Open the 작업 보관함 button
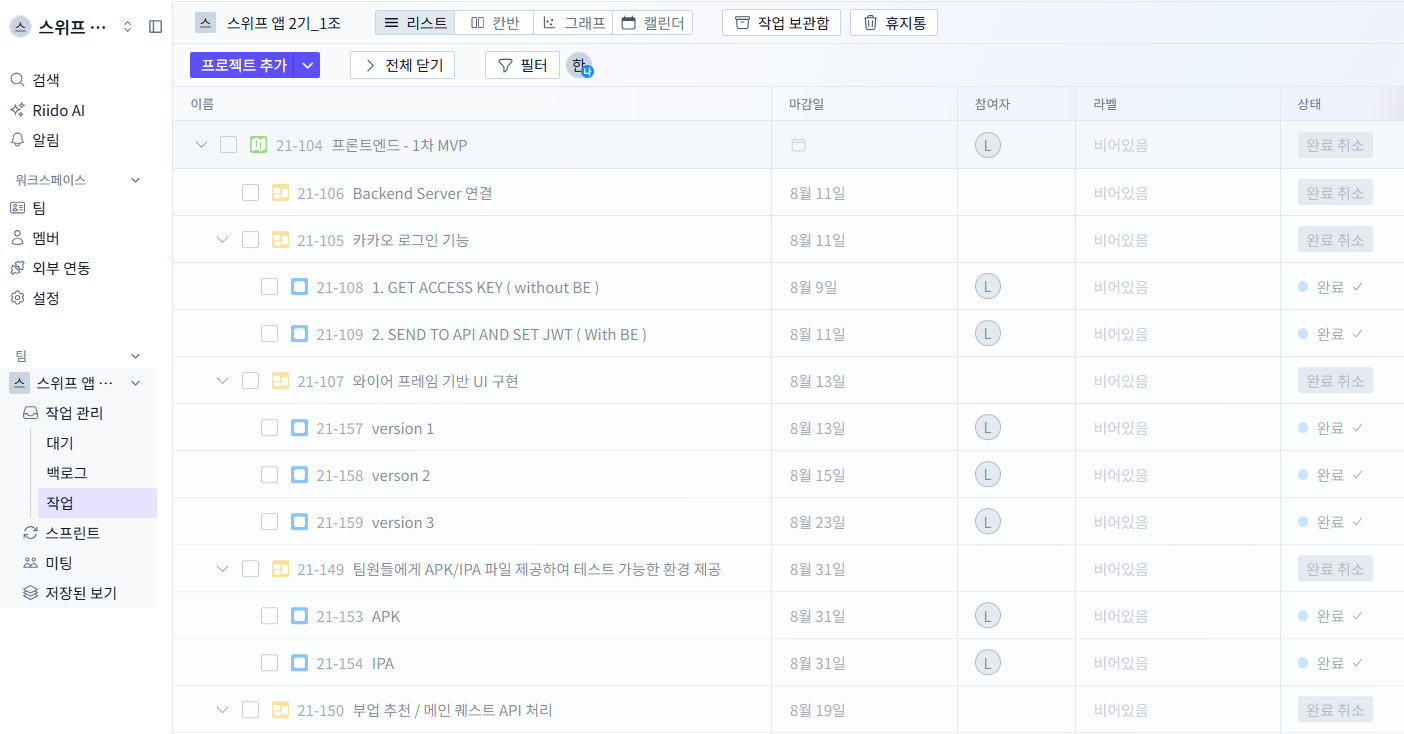Screen dimensions: 1404x734 click(x=781, y=23)
